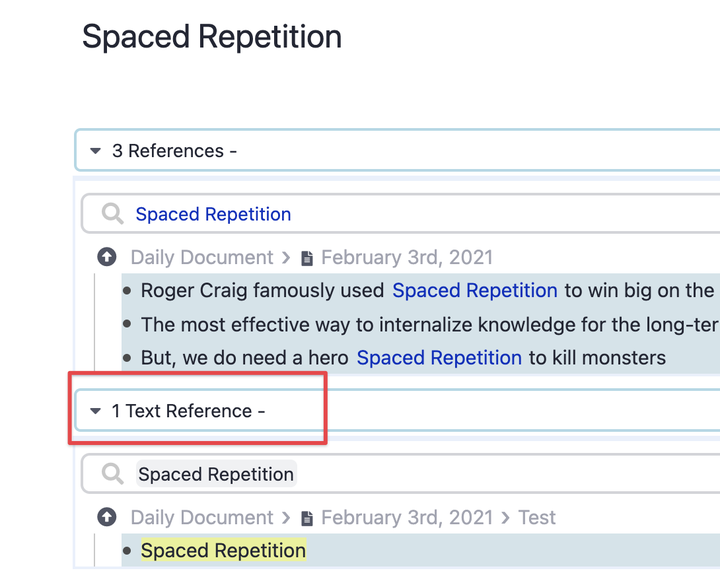The height and width of the screenshot is (585, 720).
Task: Open Spaced Repetition link in Roger Craig line
Action: click(474, 291)
